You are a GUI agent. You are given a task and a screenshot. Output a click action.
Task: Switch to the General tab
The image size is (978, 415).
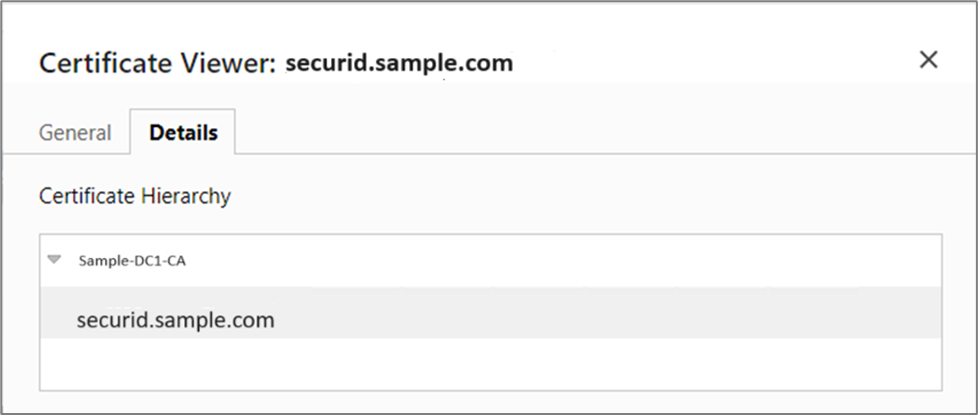75,133
